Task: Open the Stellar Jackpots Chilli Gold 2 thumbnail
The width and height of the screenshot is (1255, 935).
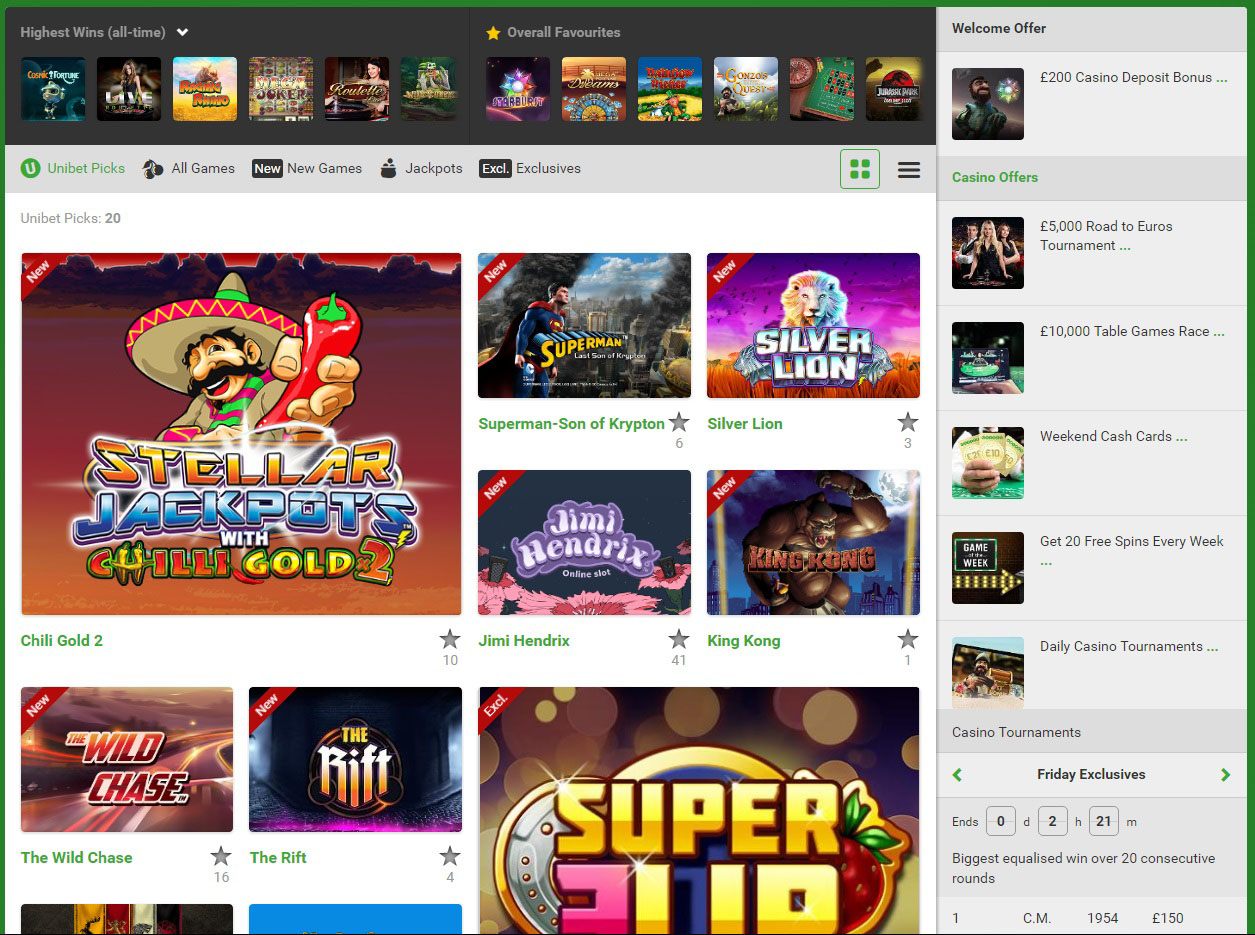Action: (x=241, y=434)
